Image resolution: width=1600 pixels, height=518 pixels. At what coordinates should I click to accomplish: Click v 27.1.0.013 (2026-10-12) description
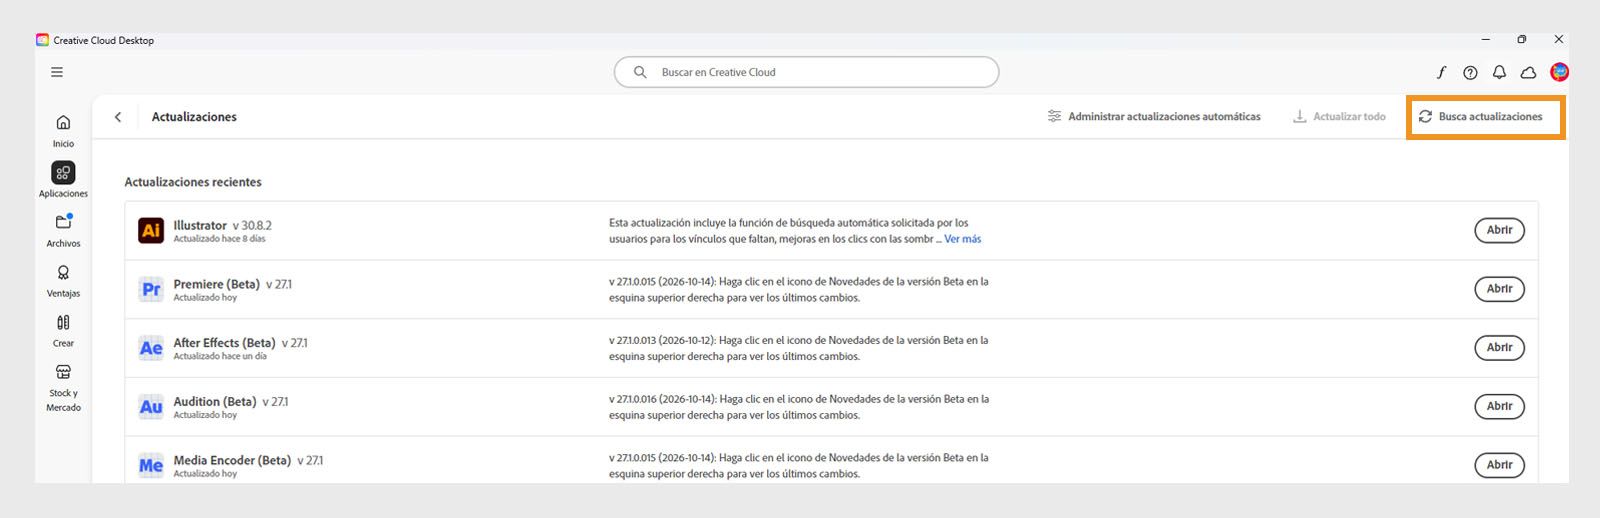[x=798, y=348]
